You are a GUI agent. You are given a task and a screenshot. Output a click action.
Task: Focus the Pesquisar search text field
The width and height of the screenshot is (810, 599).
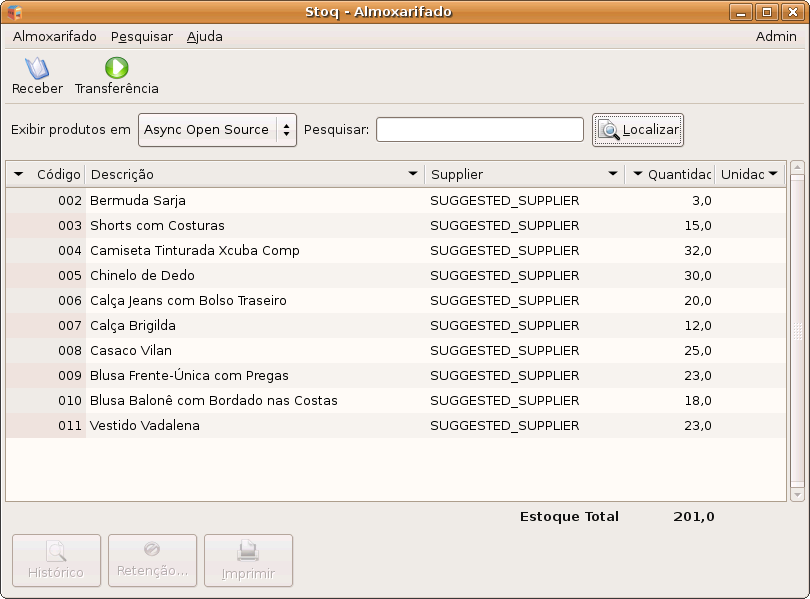click(479, 130)
